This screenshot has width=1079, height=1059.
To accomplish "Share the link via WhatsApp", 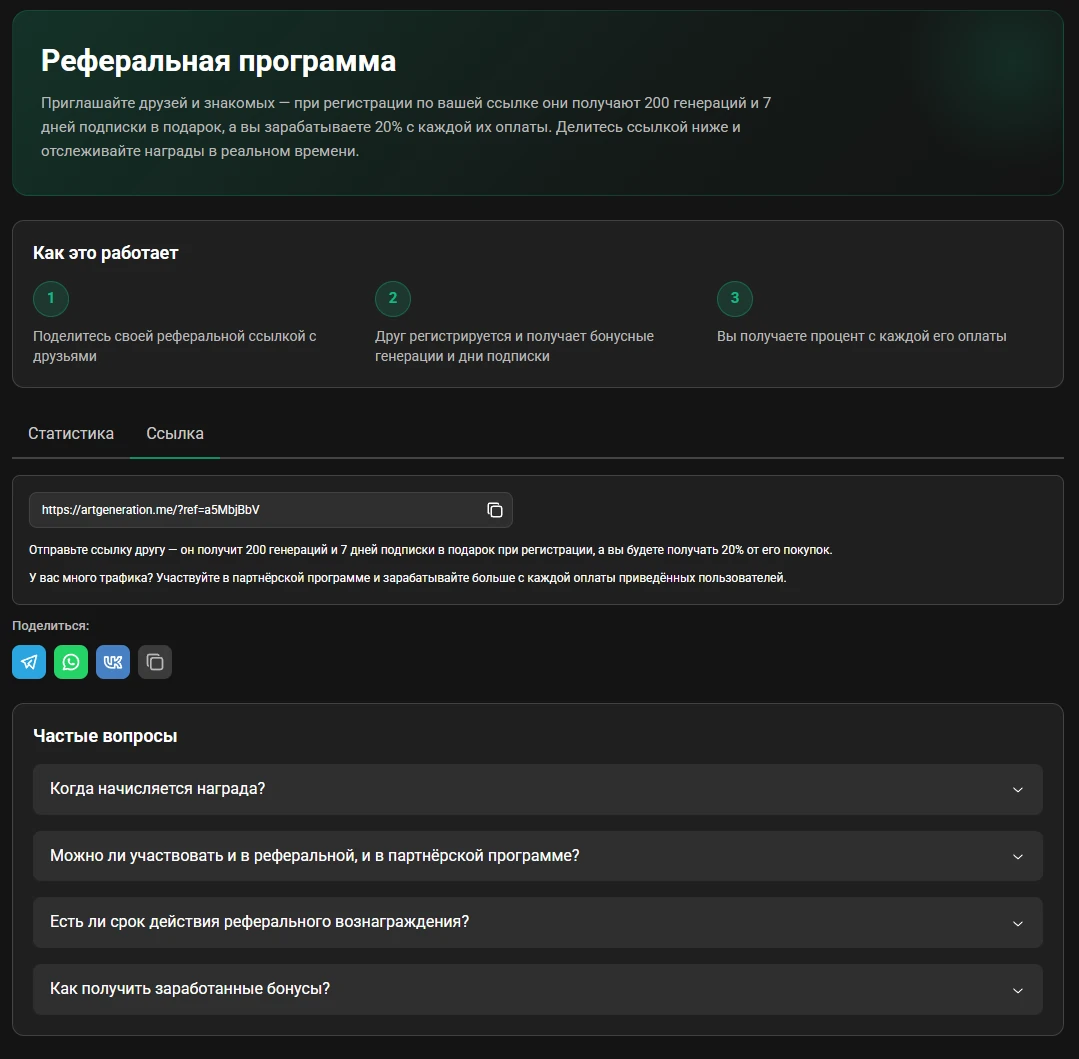I will (71, 662).
